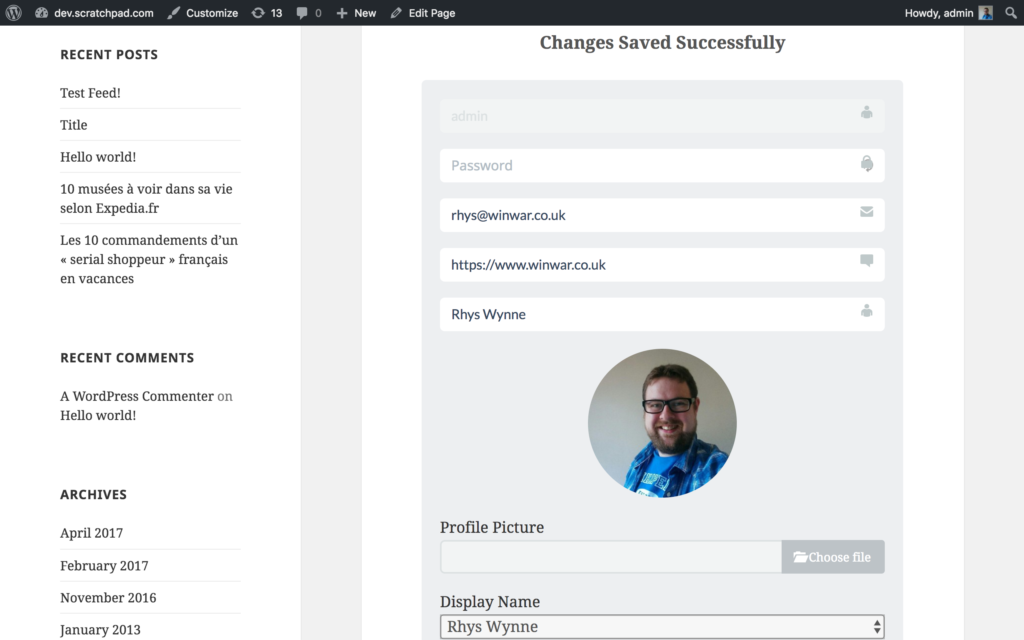Open the Hello world! recent post
This screenshot has width=1024, height=640.
click(98, 157)
